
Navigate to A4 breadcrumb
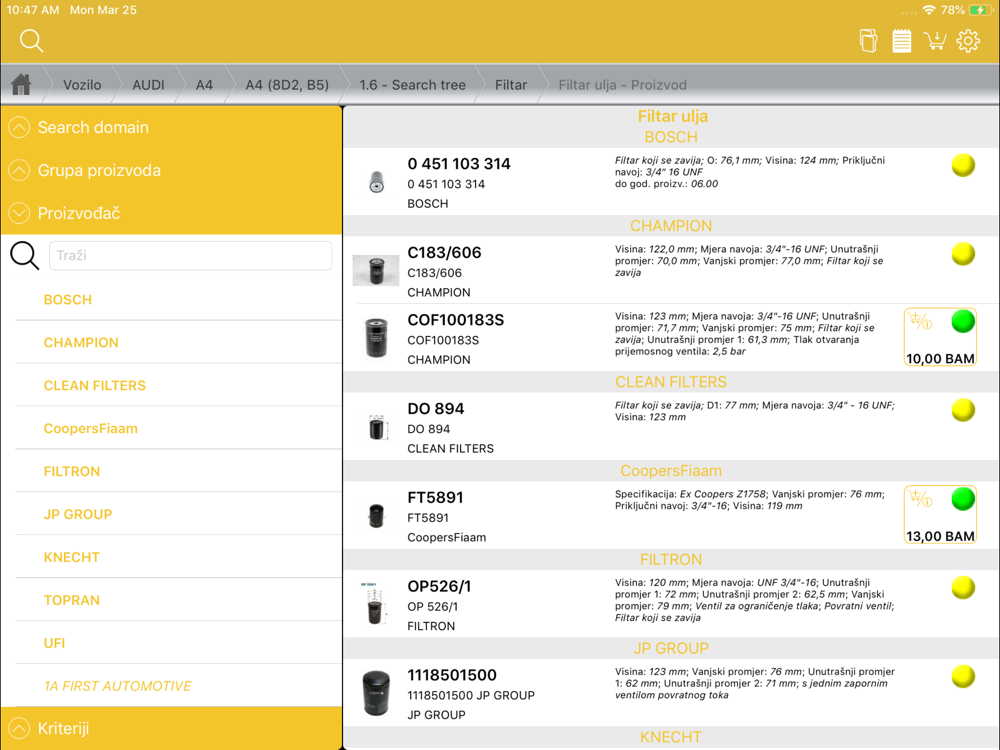(204, 85)
